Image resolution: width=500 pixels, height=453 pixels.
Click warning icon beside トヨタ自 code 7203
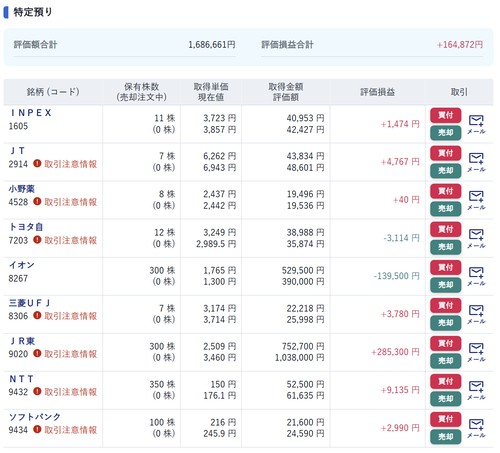click(x=37, y=240)
